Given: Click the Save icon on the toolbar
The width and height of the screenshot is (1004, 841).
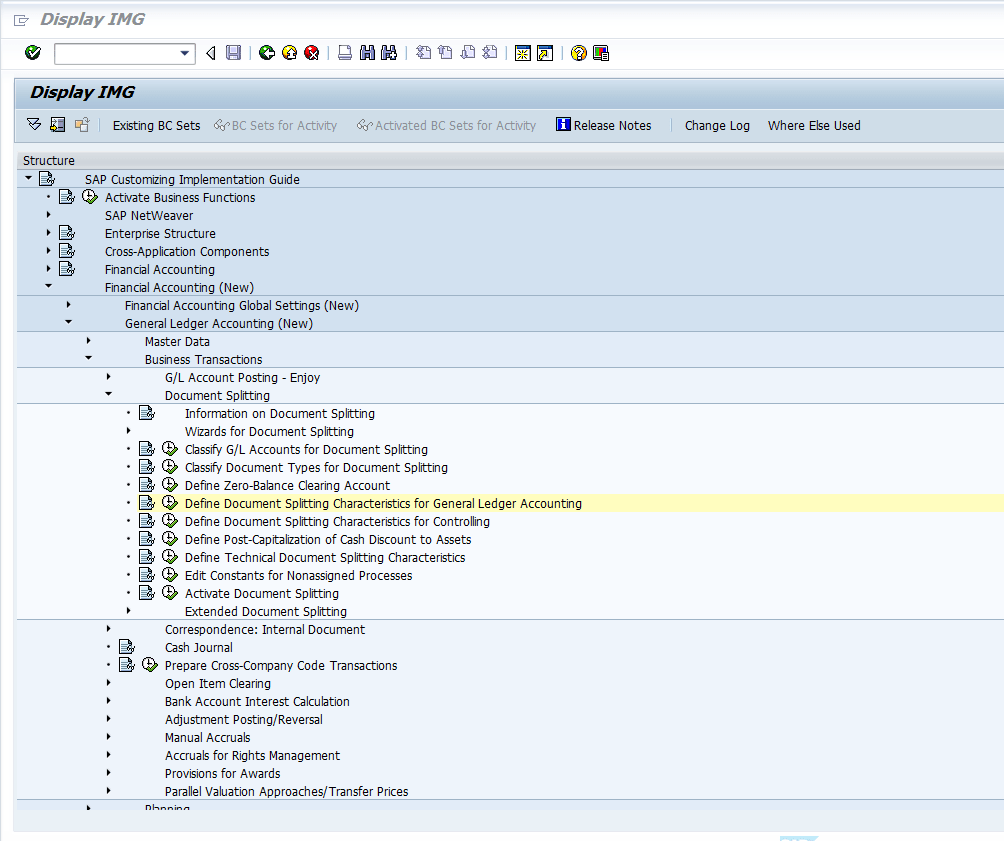Looking at the screenshot, I should click(x=233, y=52).
